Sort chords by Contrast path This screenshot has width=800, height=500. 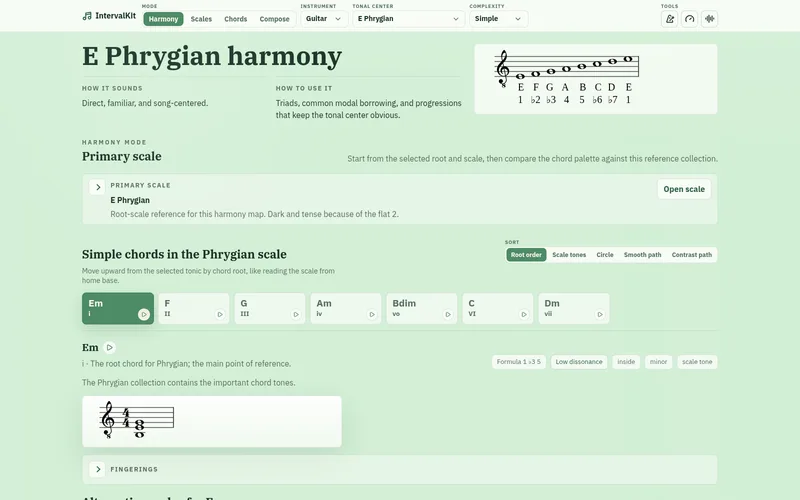[x=691, y=255]
